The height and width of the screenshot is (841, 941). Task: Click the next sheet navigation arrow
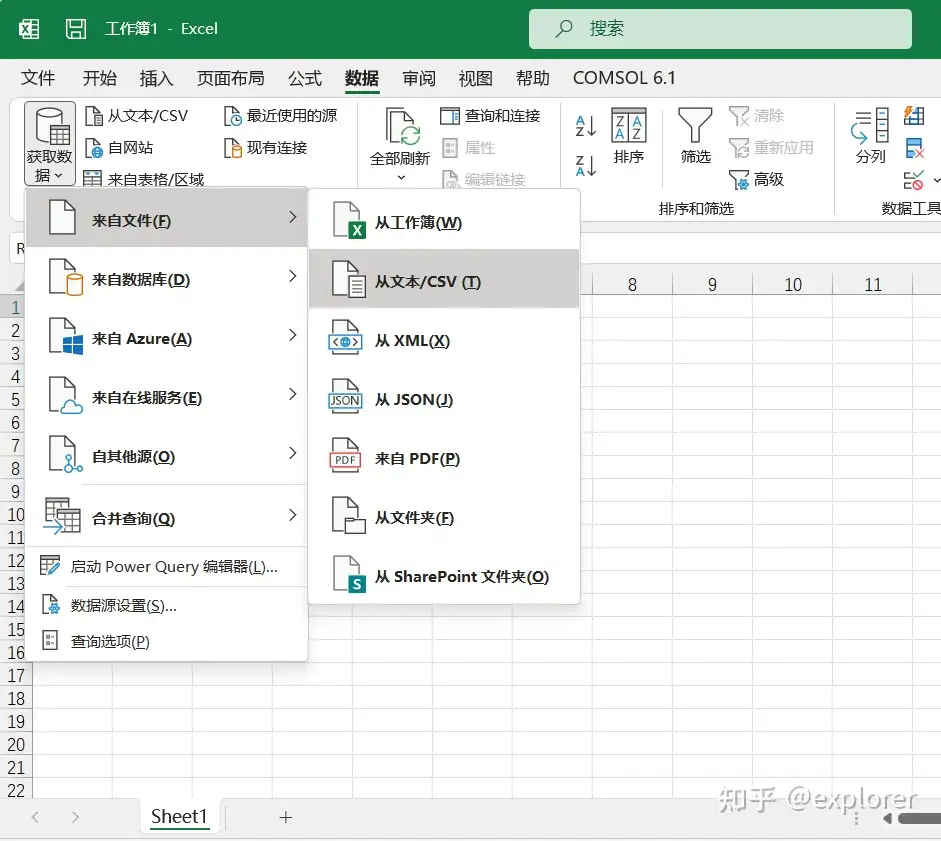[x=74, y=817]
